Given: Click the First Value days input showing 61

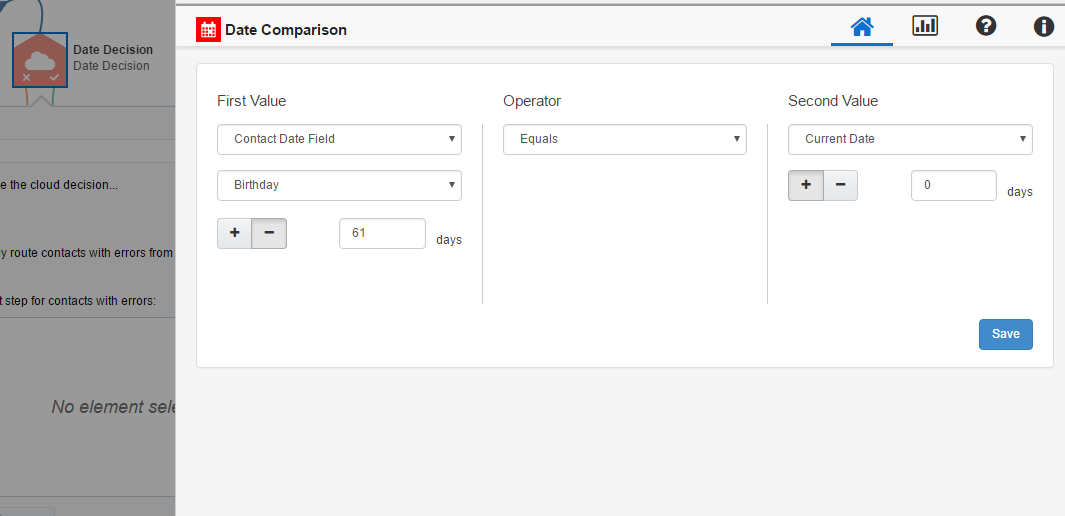Looking at the screenshot, I should coord(382,233).
